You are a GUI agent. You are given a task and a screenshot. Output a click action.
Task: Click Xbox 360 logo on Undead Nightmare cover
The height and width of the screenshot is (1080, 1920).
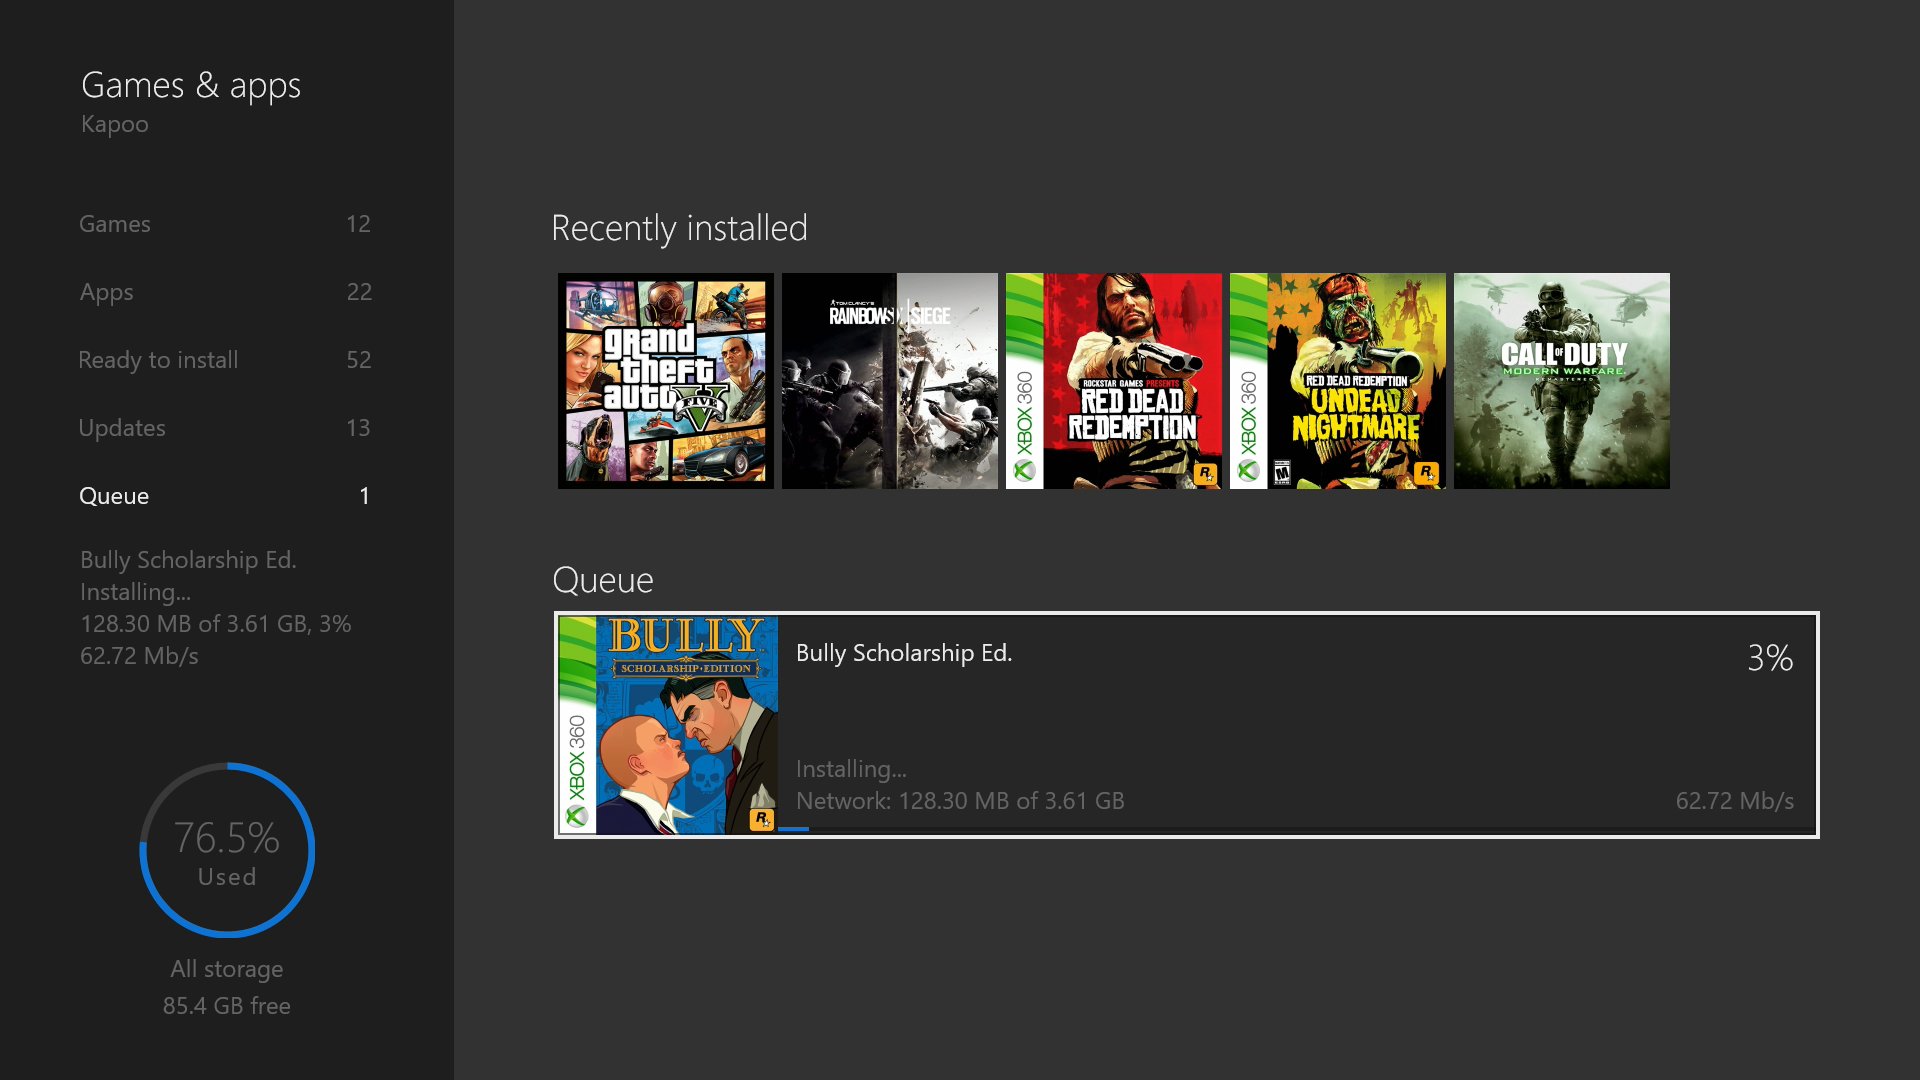[1248, 426]
